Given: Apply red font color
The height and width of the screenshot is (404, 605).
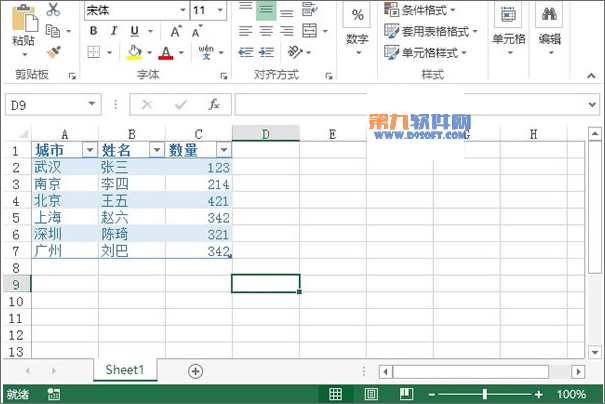Looking at the screenshot, I should pyautogui.click(x=166, y=52).
